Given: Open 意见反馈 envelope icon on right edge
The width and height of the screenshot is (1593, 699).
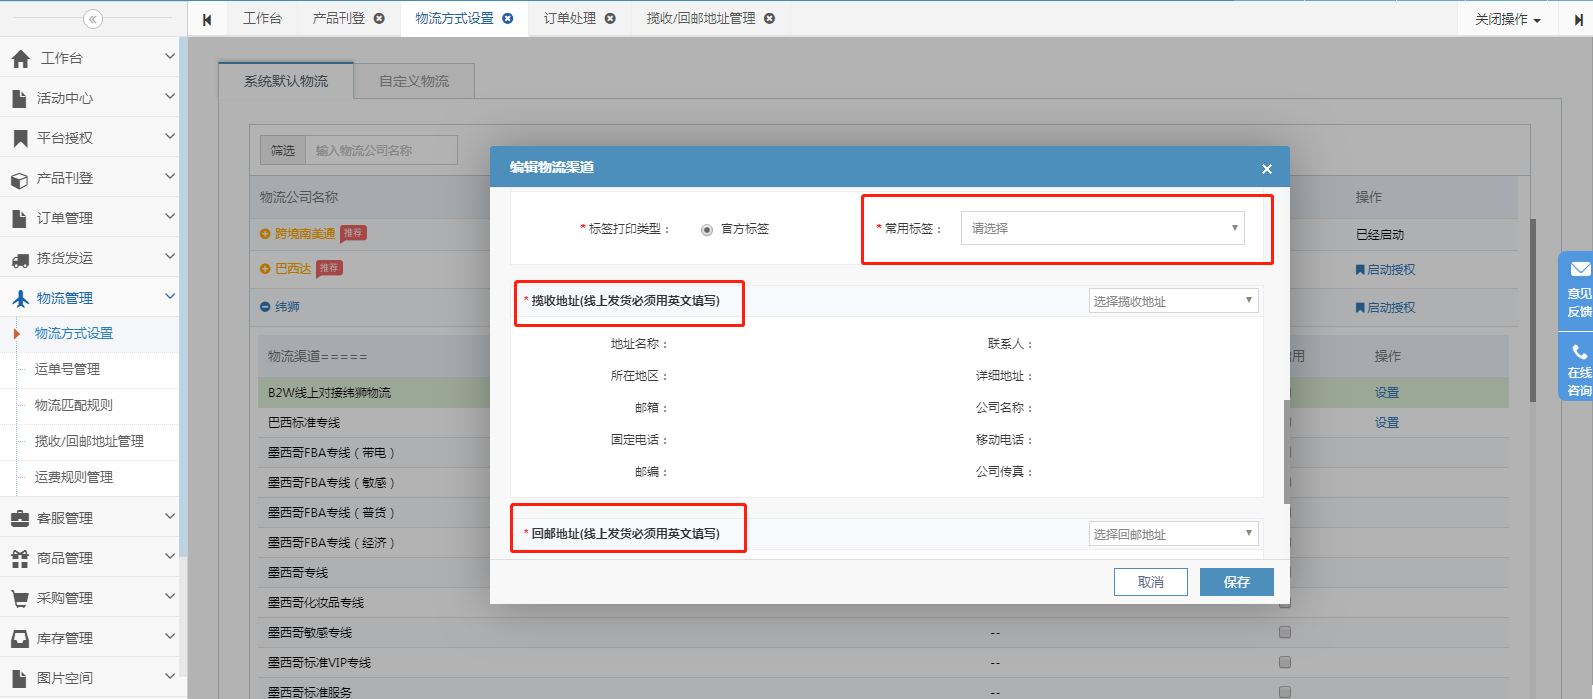Looking at the screenshot, I should (1579, 269).
